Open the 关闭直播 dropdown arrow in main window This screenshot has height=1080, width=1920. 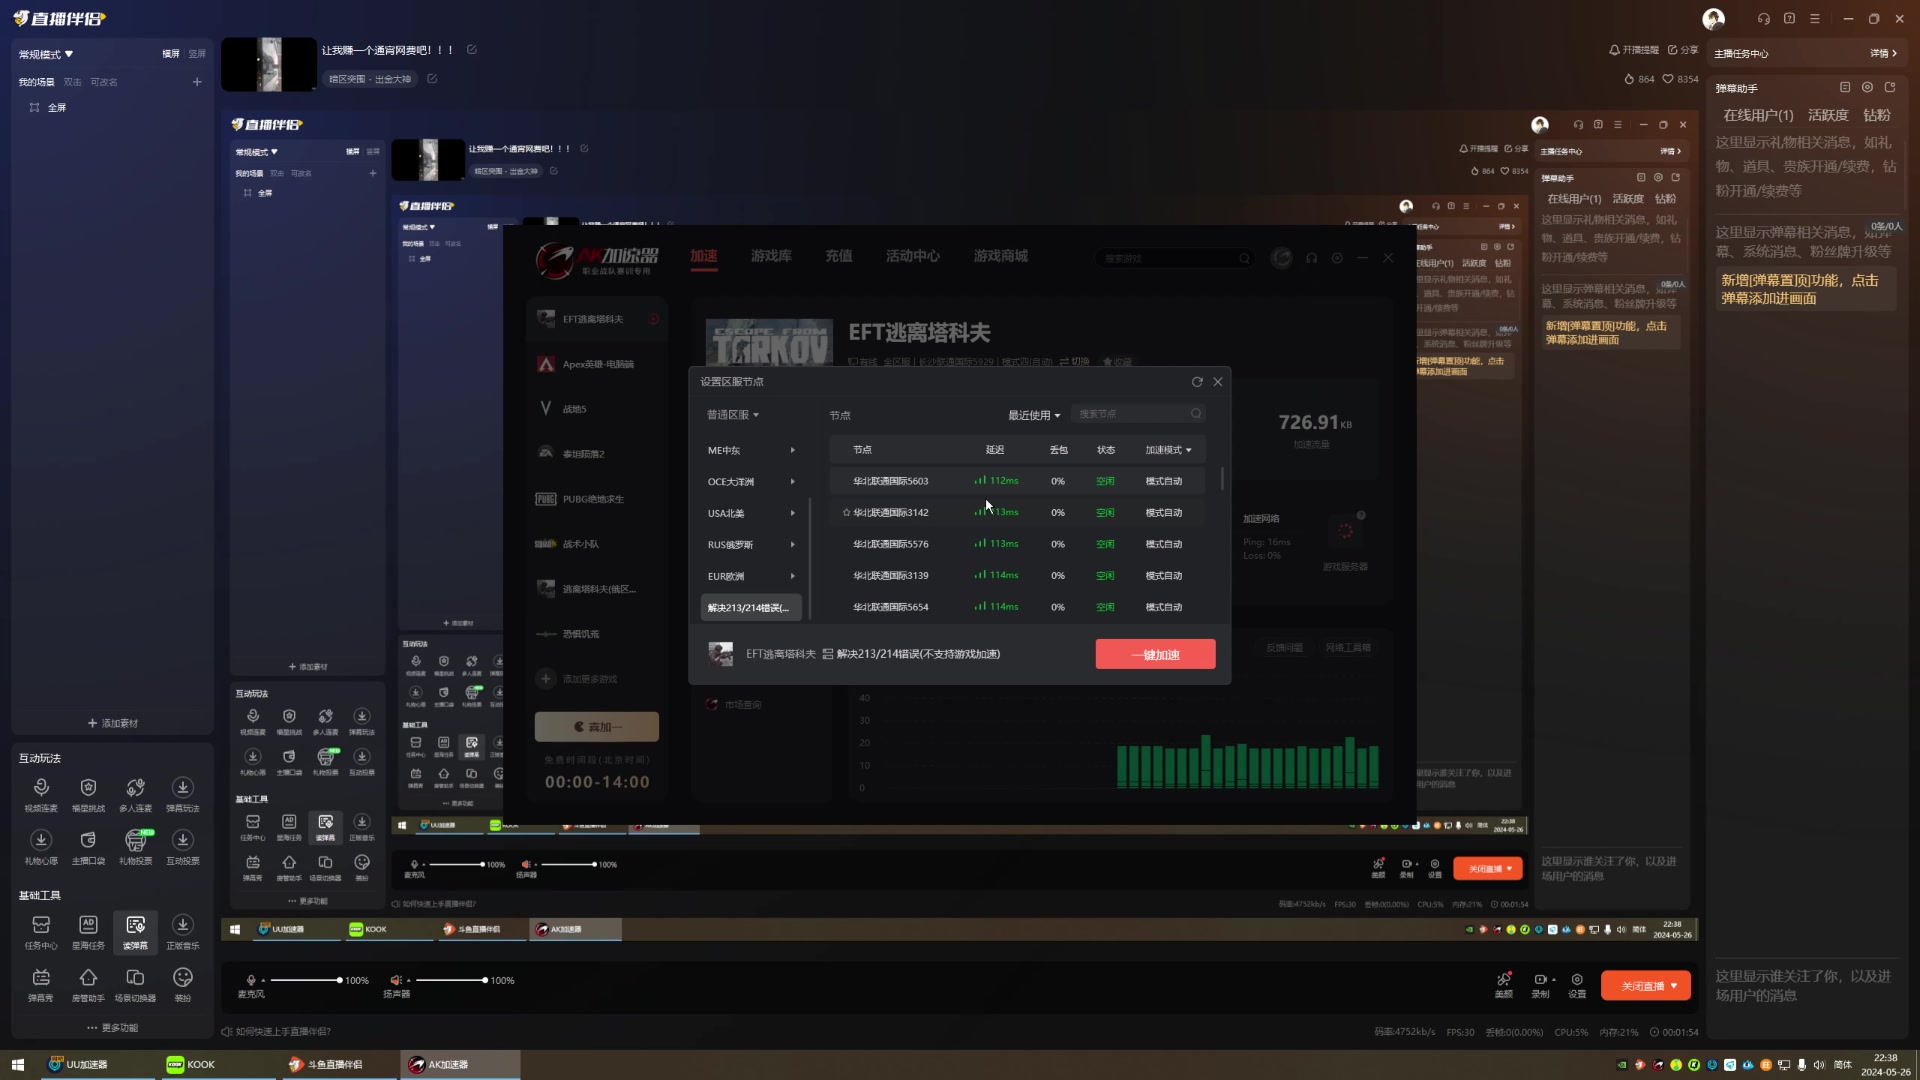coord(1674,986)
